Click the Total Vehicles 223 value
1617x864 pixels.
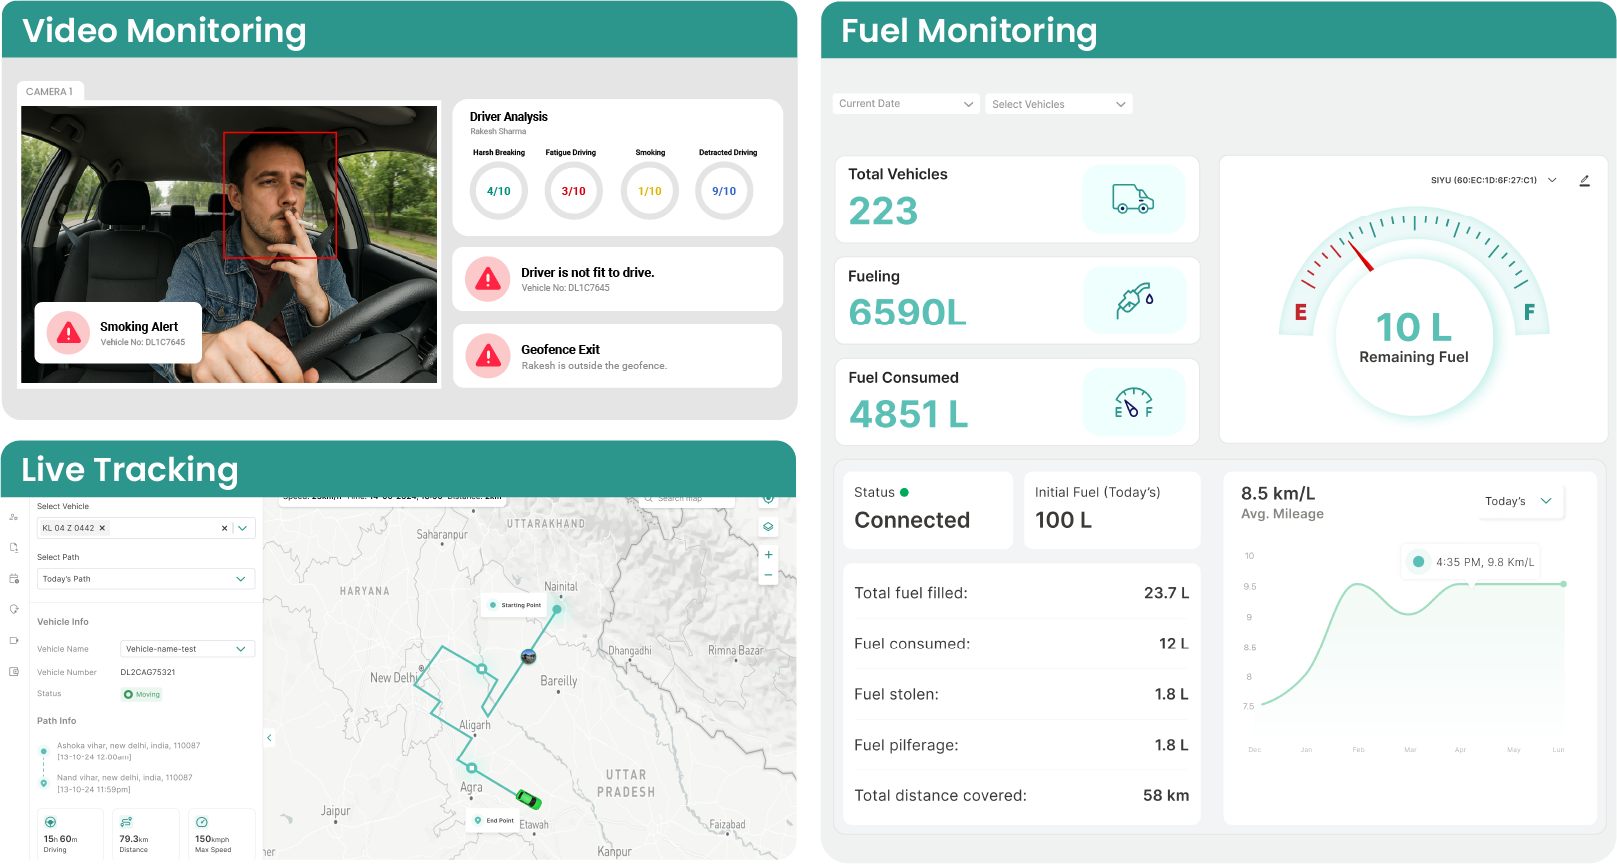(883, 211)
